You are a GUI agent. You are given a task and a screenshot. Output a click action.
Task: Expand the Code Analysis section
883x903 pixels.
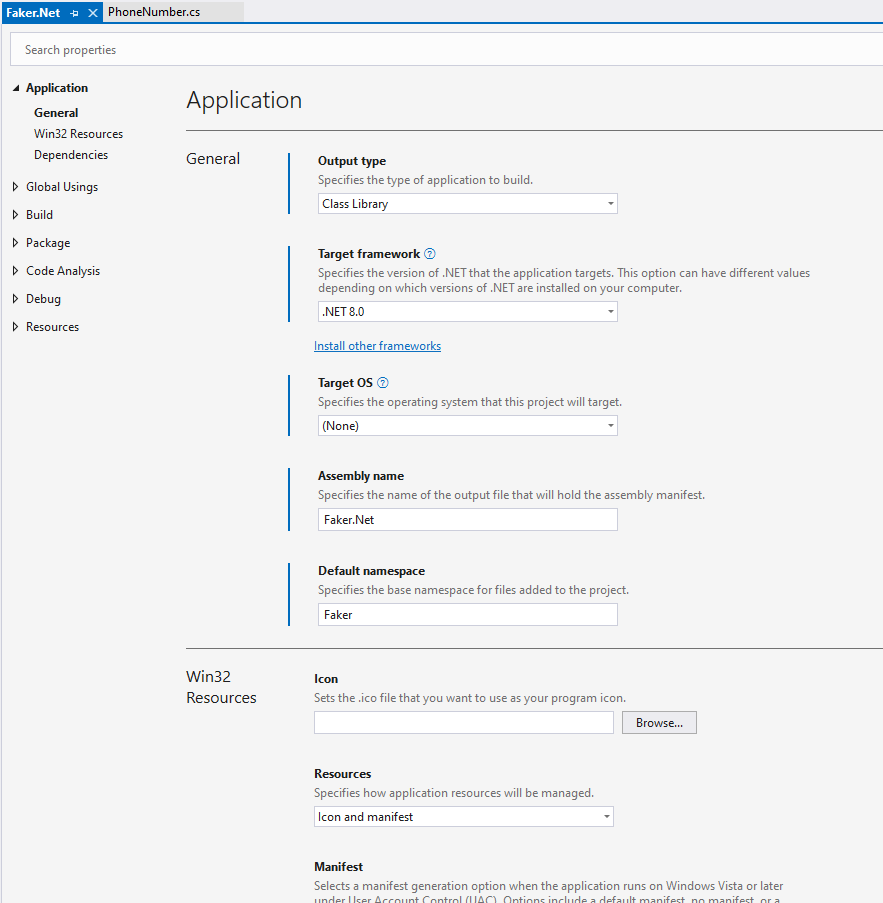click(16, 271)
